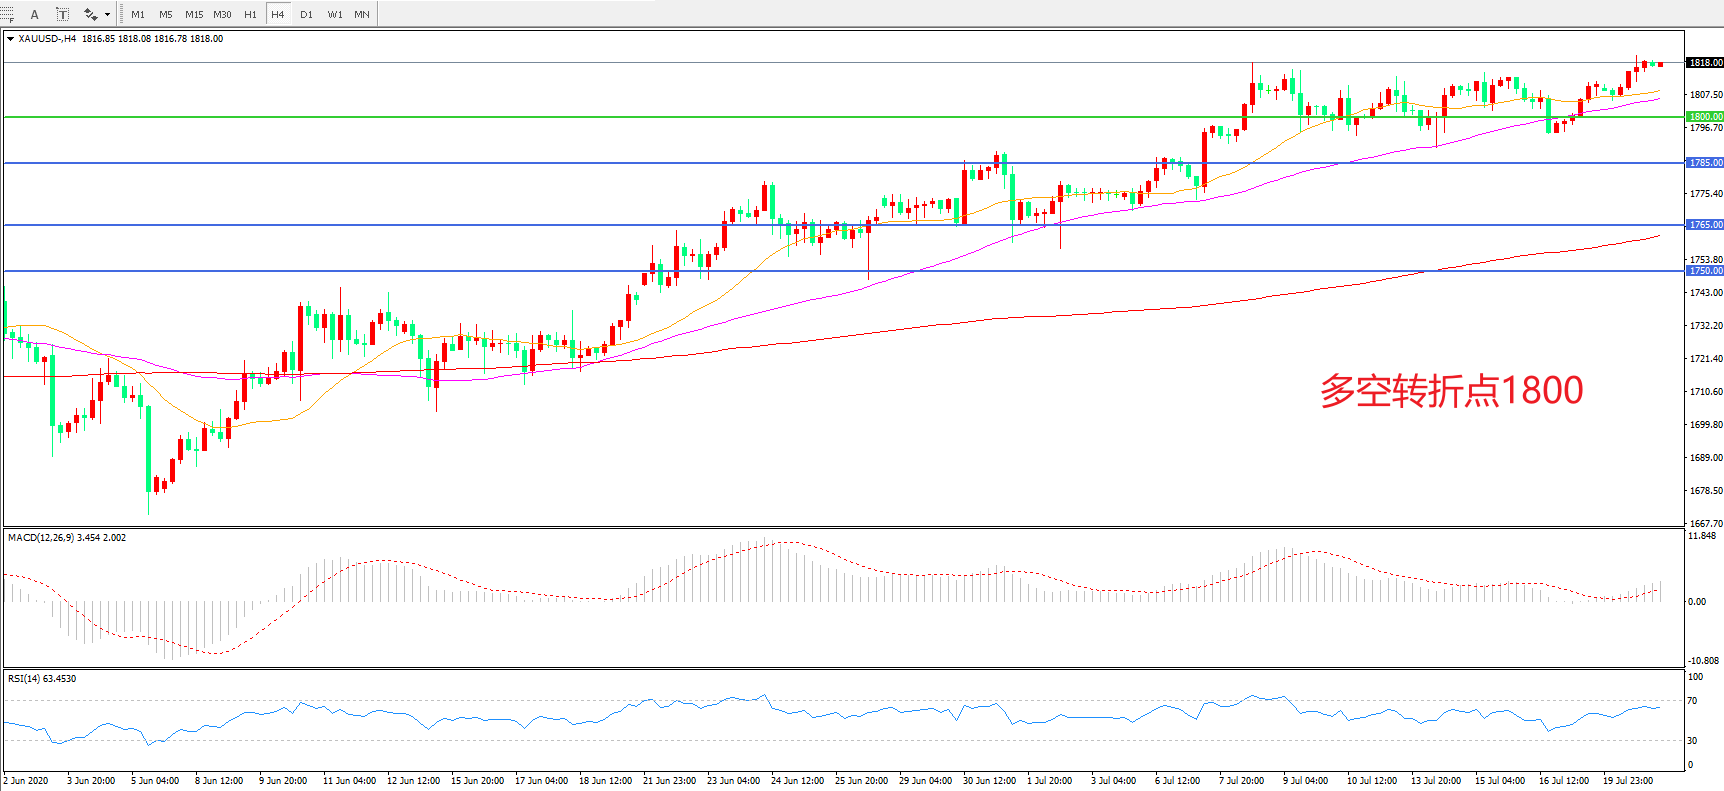
Task: Click the Arrows objects tool icon
Action: coord(90,14)
